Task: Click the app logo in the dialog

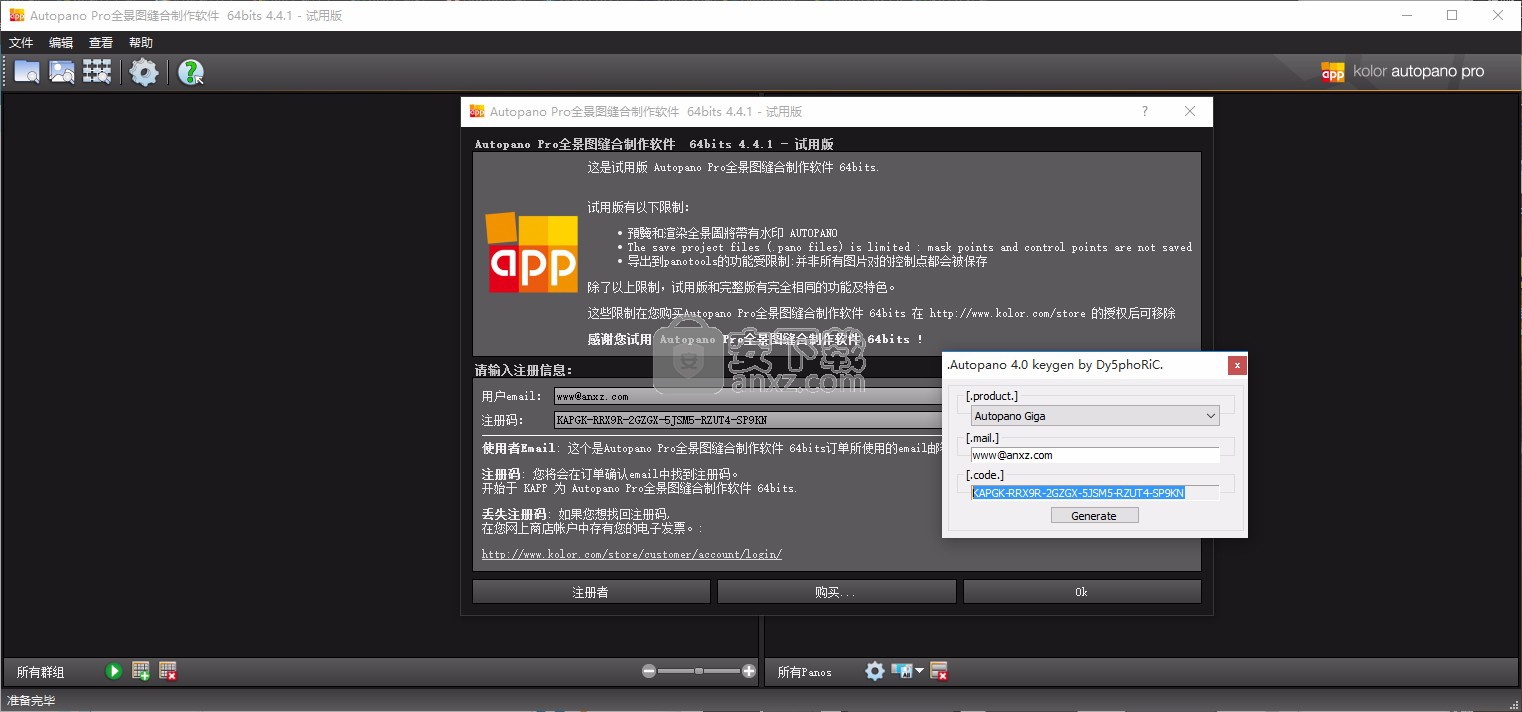Action: (532, 251)
